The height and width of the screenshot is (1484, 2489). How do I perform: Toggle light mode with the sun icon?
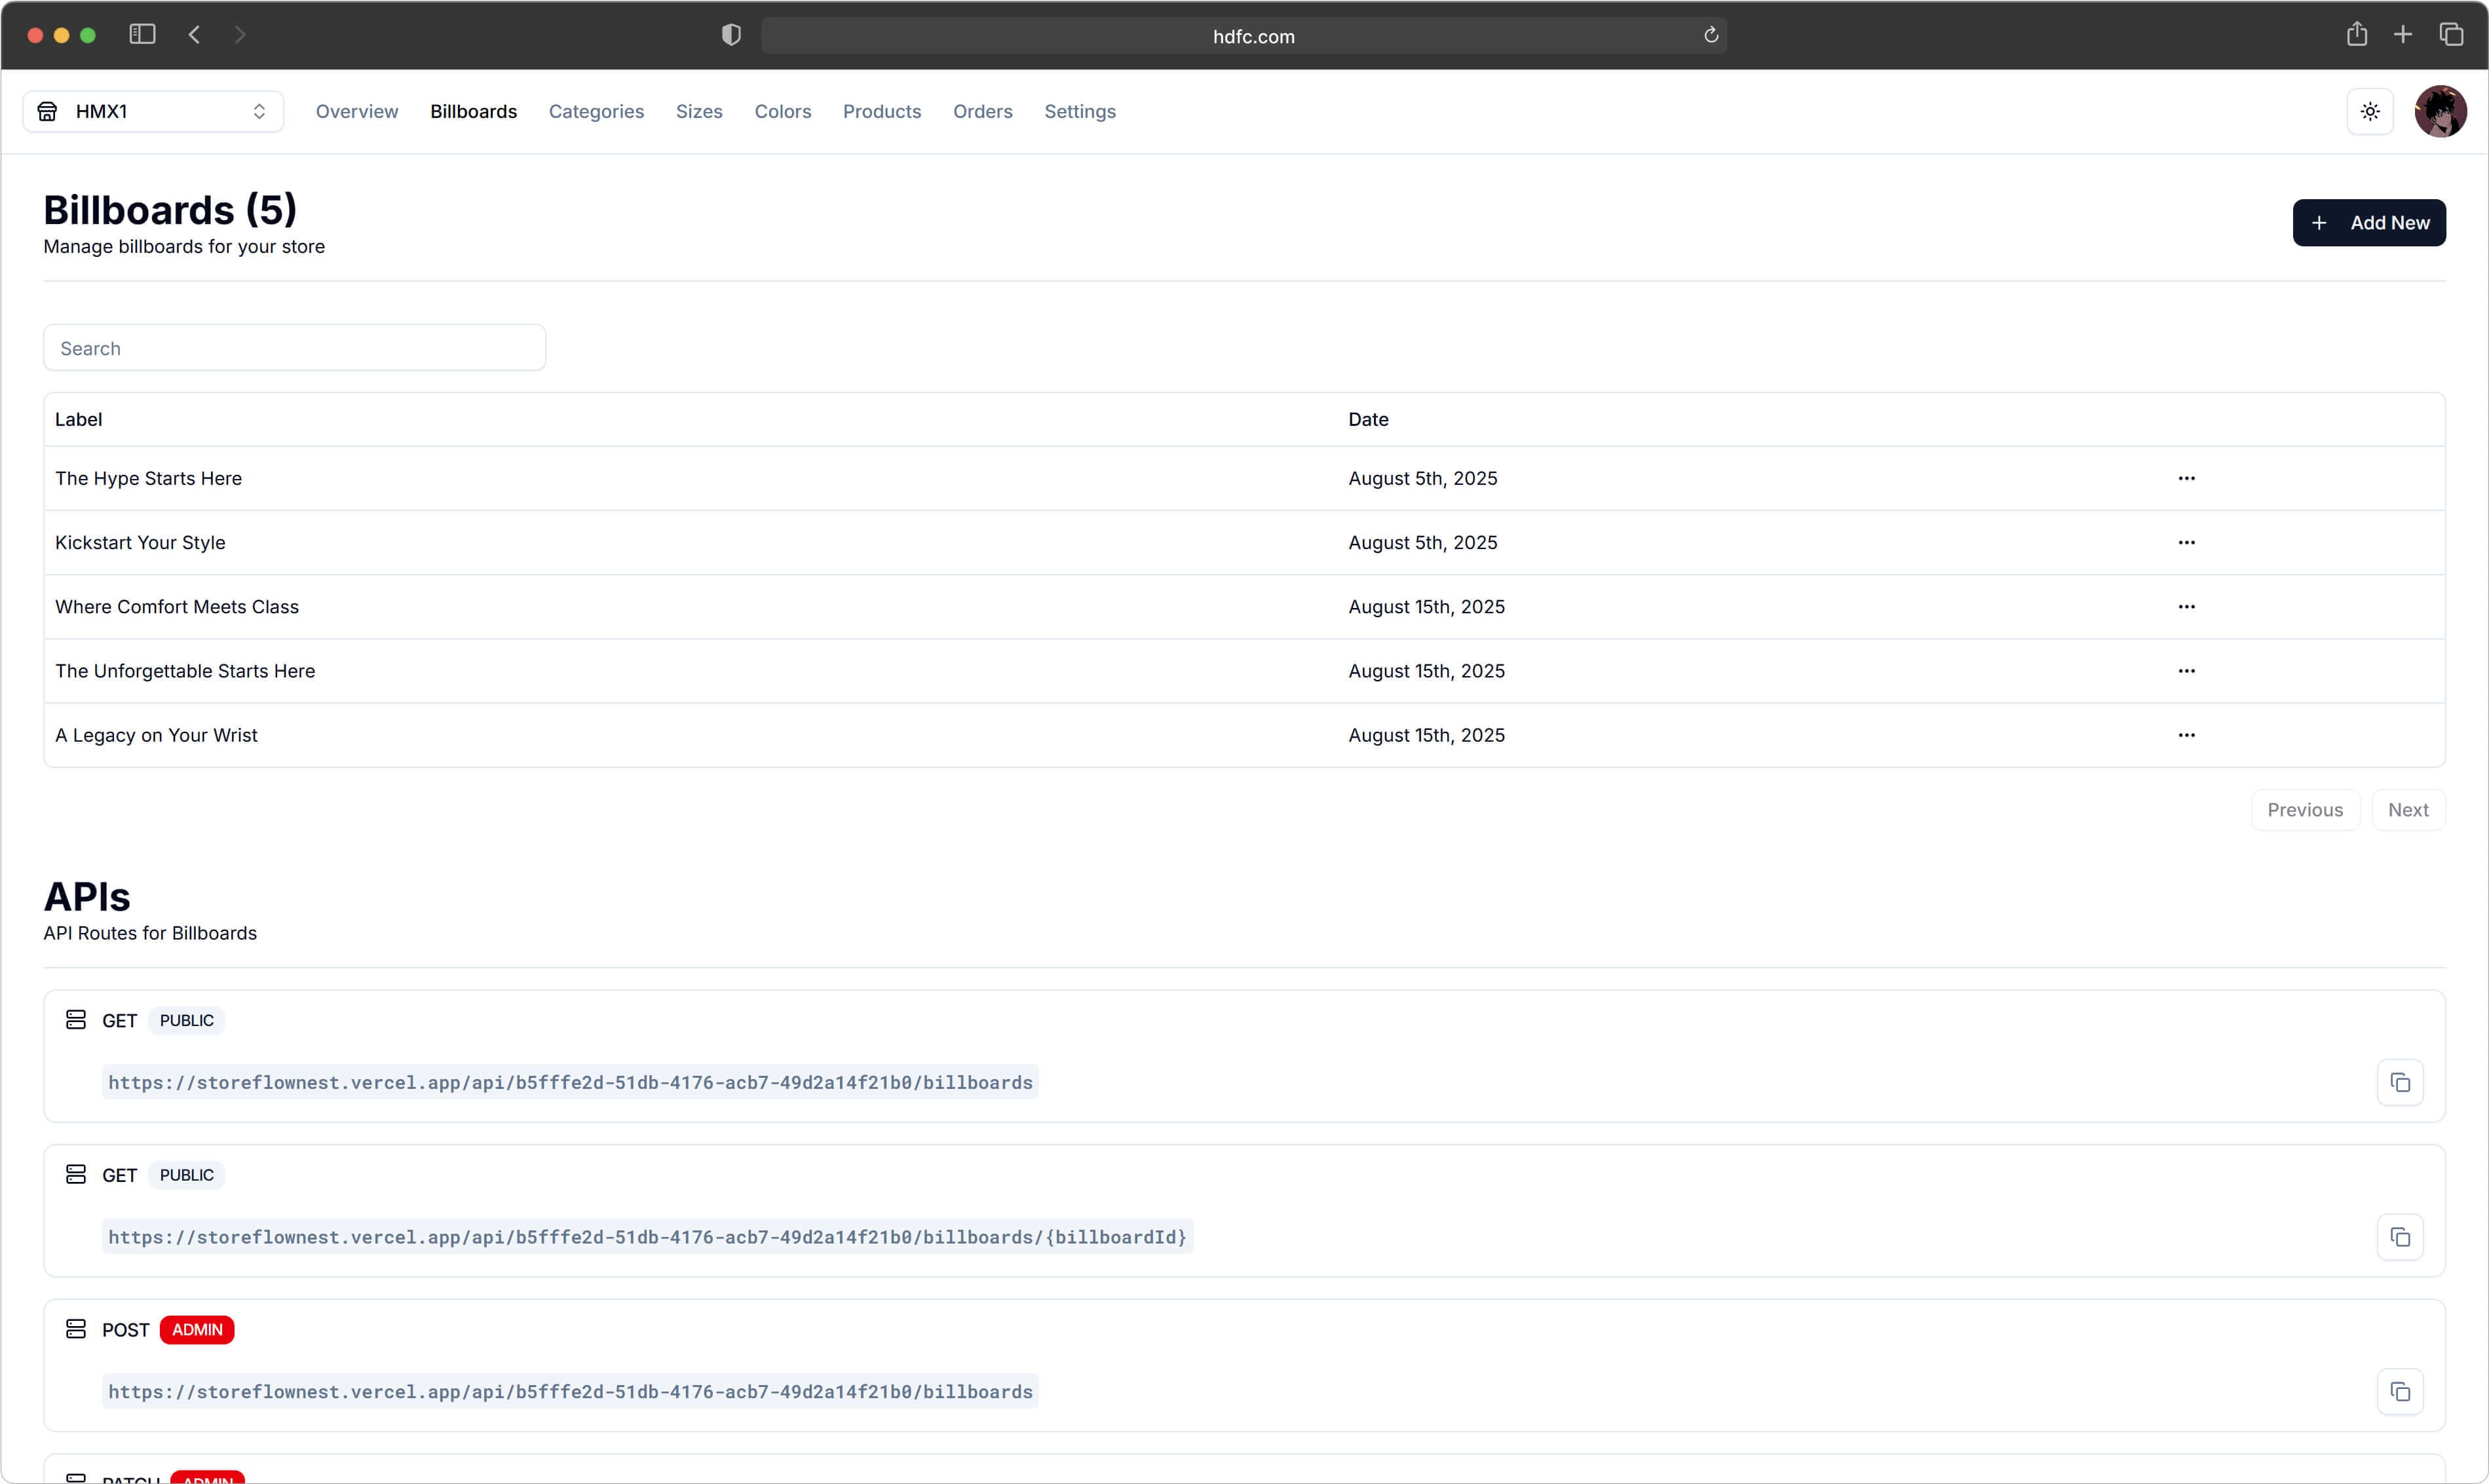point(2370,111)
